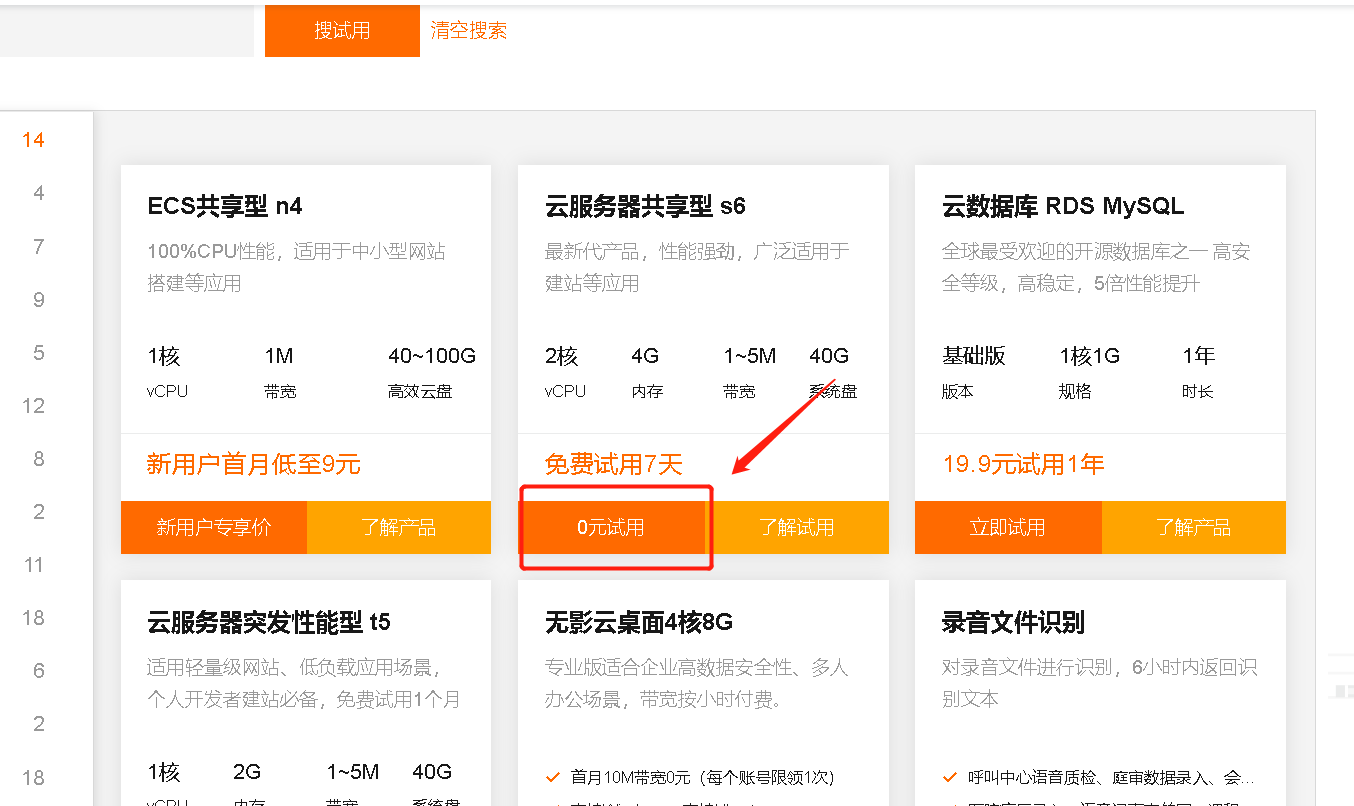Select the sidebar count 7
This screenshot has height=806, width=1354.
pyautogui.click(x=39, y=246)
